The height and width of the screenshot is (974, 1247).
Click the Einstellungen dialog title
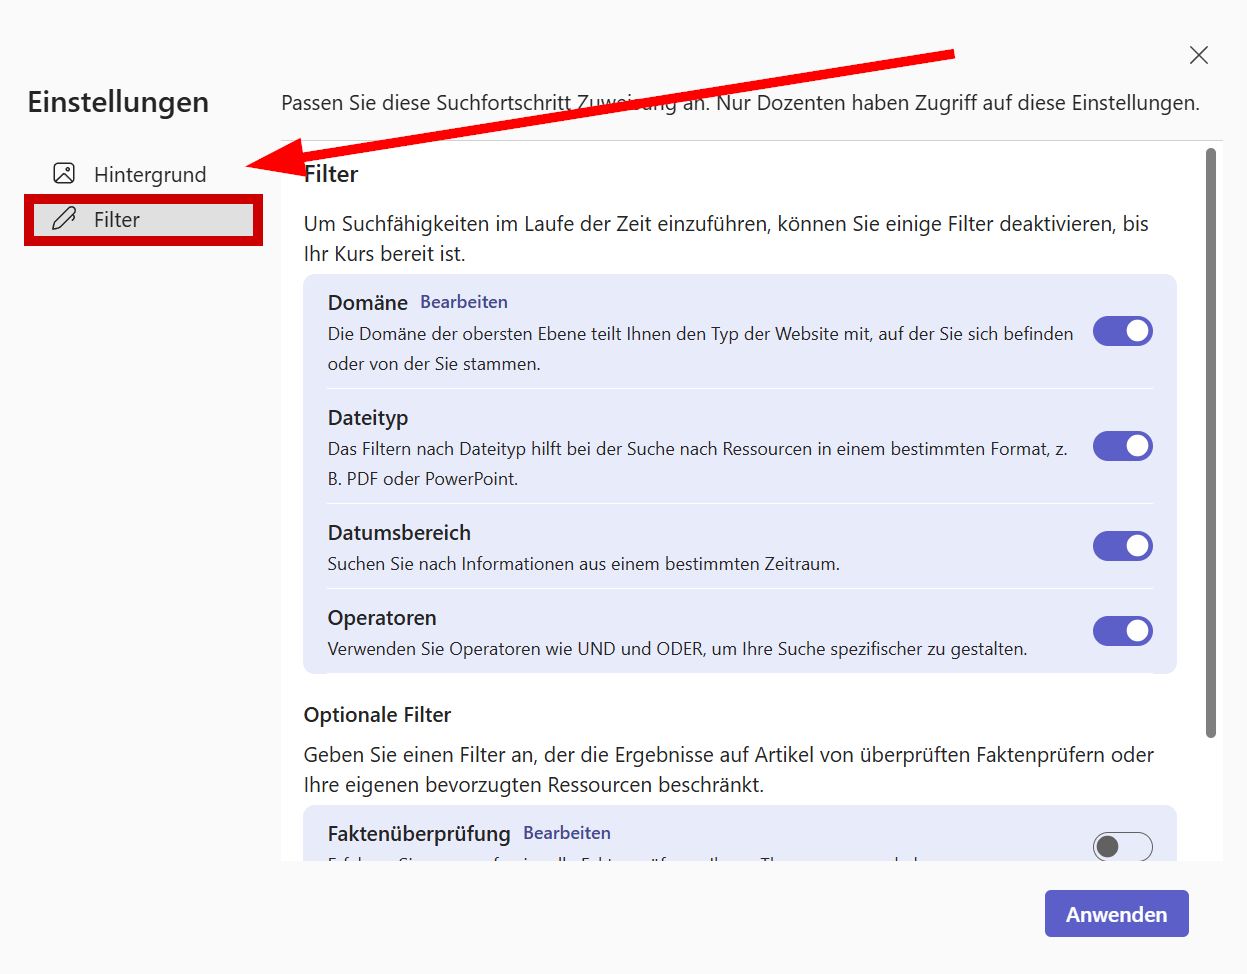118,102
